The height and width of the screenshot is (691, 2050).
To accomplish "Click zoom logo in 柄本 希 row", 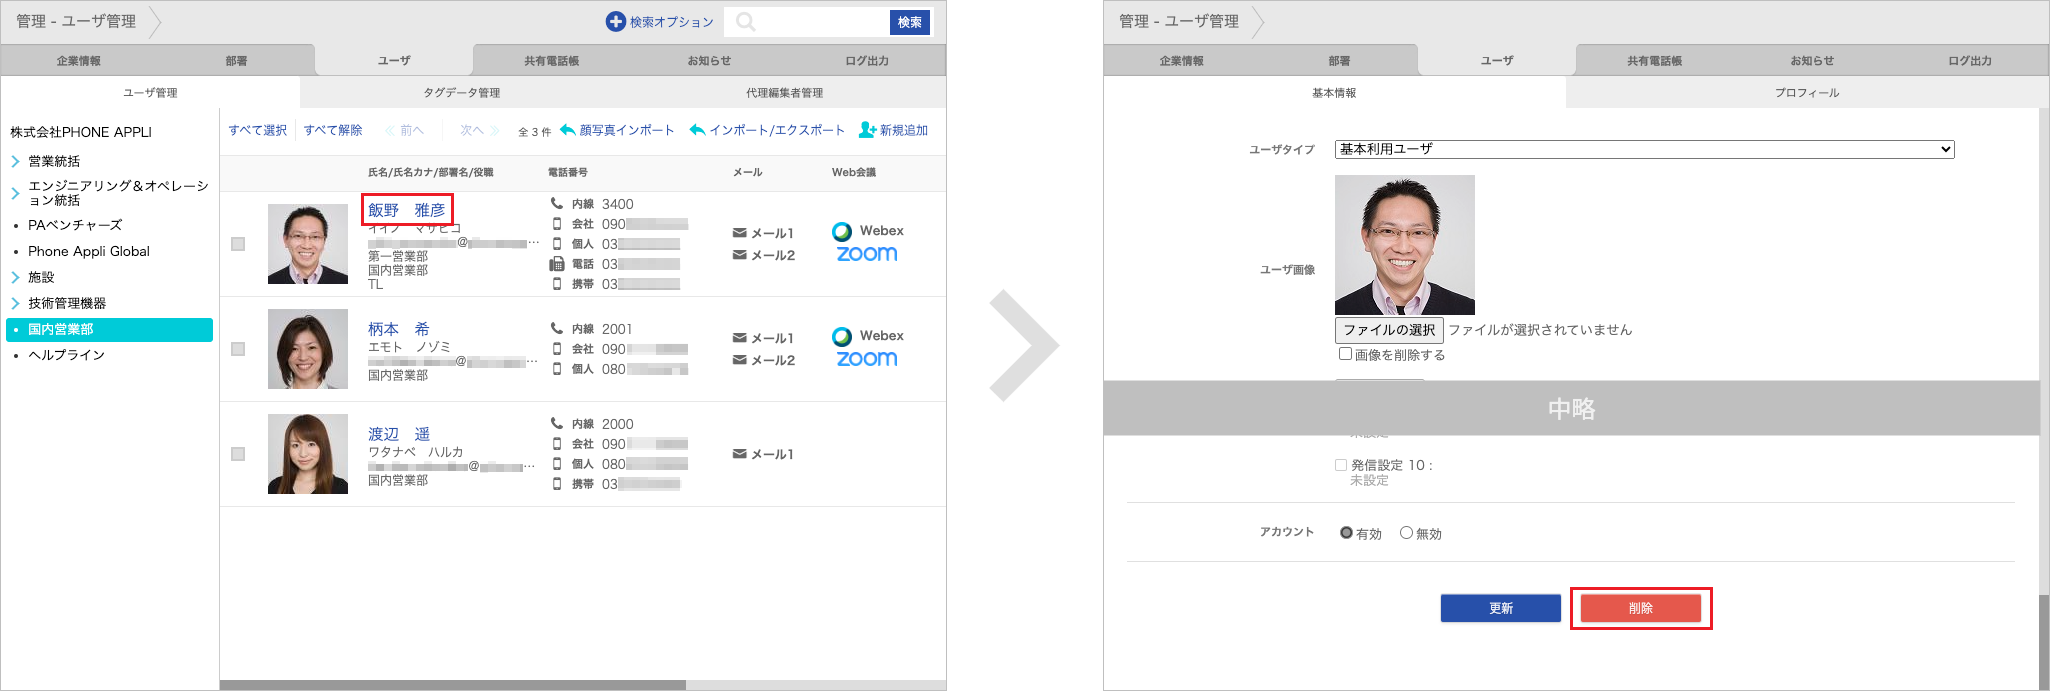I will tap(867, 359).
